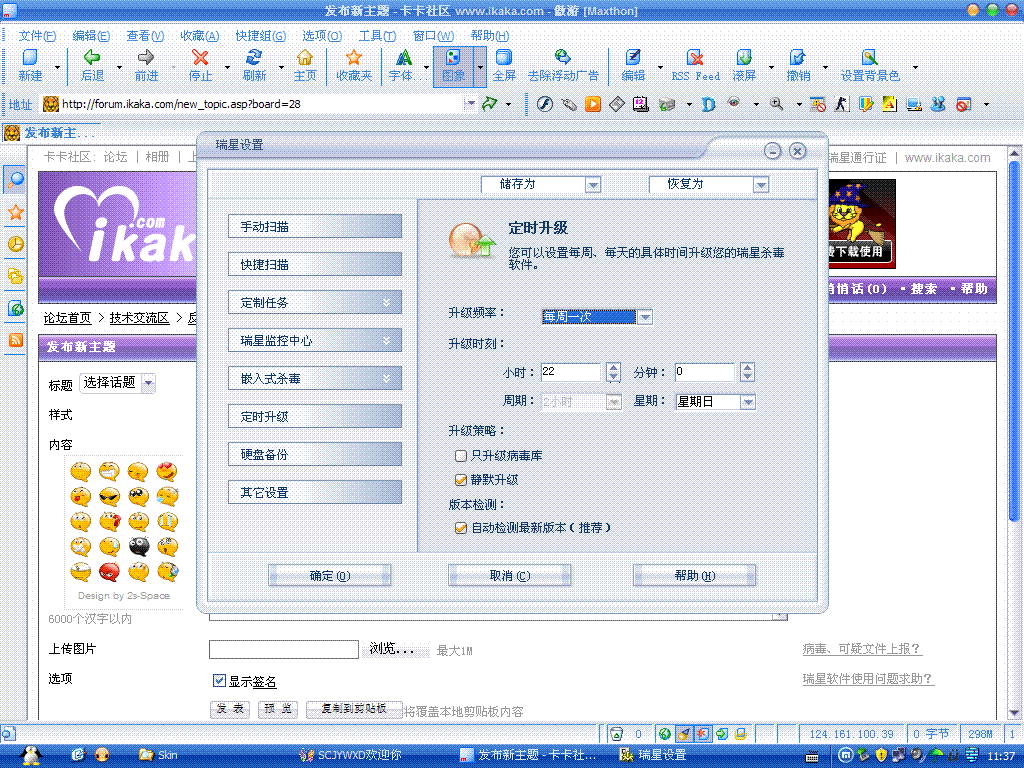Open the 帮助(H) menu
This screenshot has height=768, width=1024.
[x=490, y=36]
